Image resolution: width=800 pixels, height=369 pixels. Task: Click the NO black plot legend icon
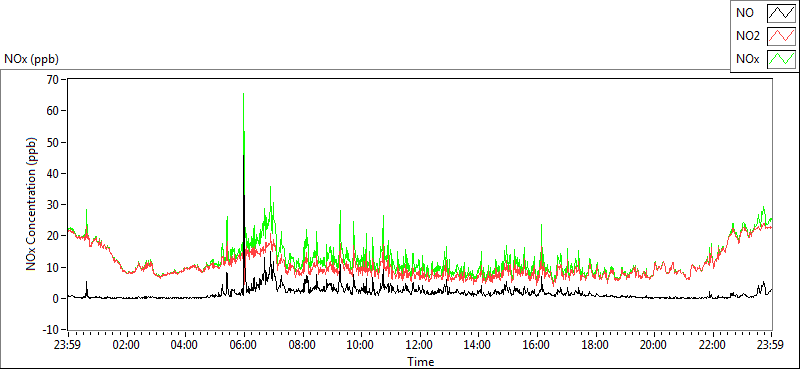tap(782, 13)
